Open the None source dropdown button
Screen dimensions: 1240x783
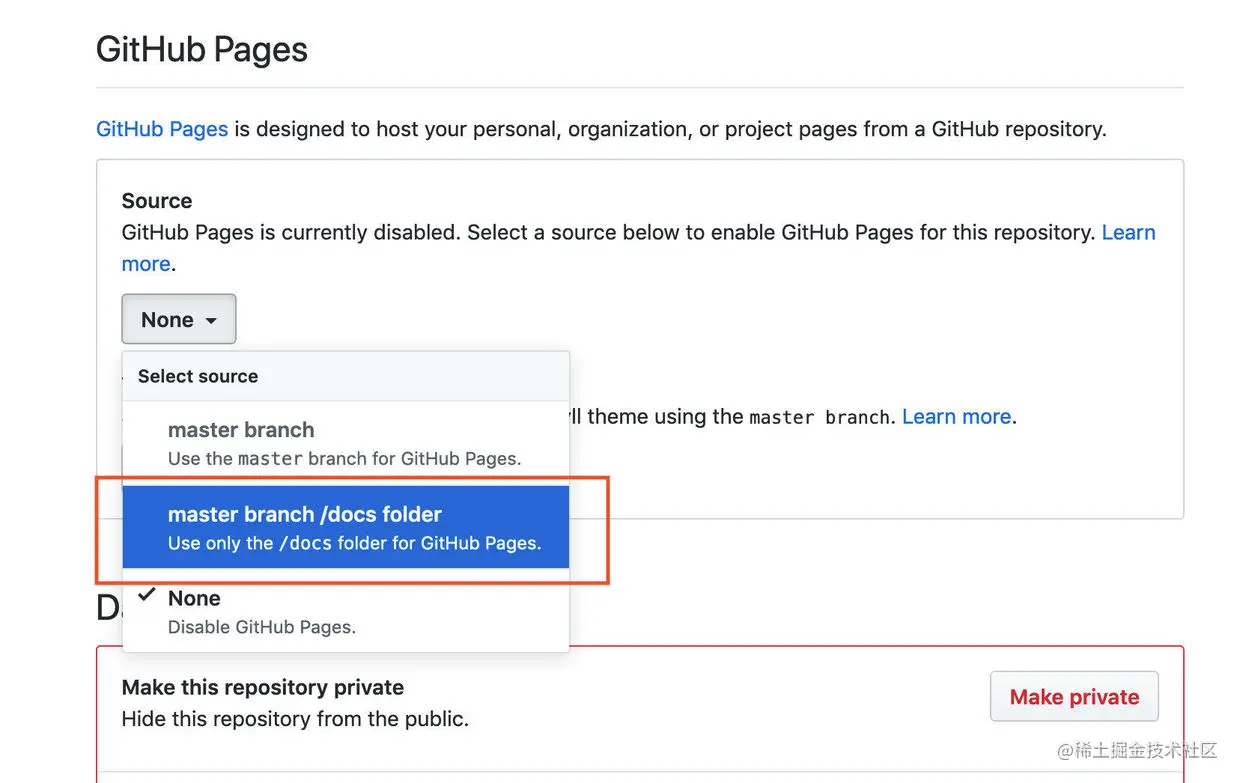click(179, 320)
